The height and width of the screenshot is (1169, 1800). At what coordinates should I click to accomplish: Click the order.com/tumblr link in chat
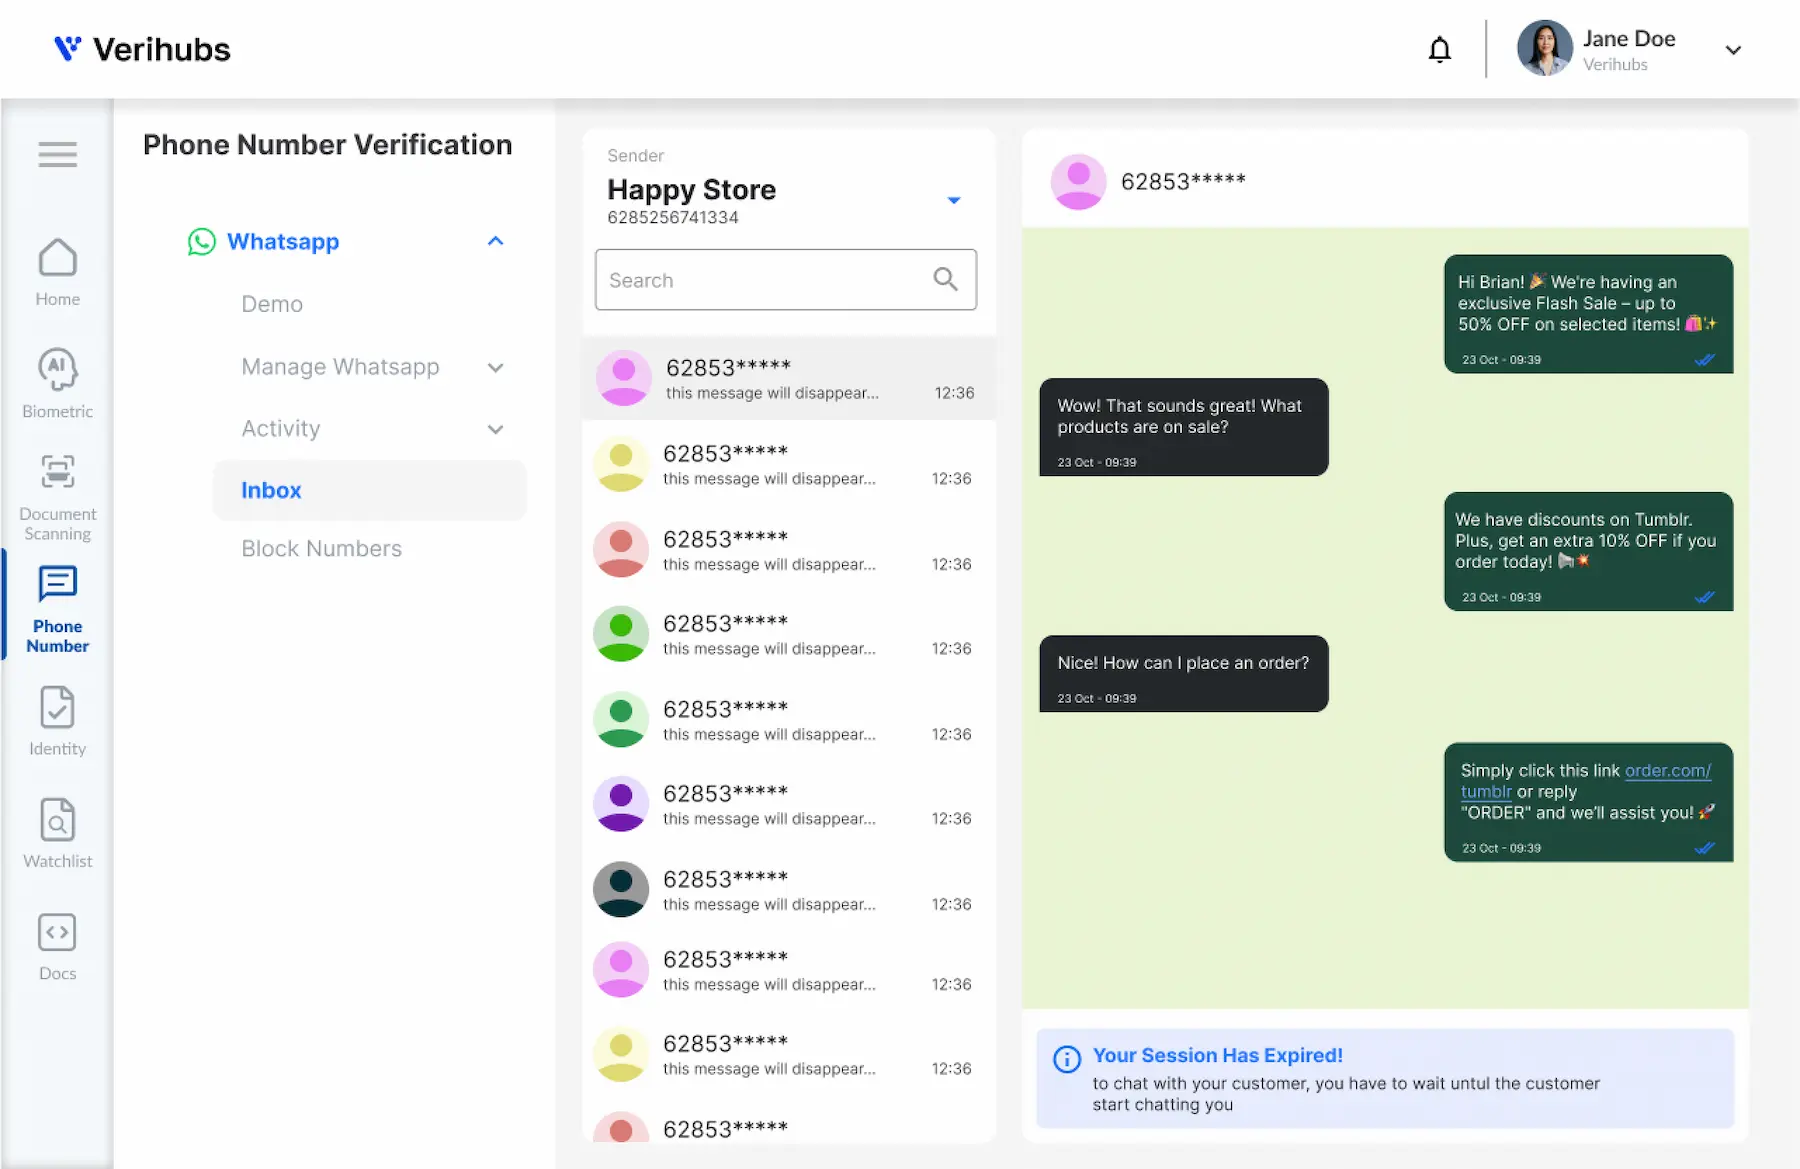pyautogui.click(x=1666, y=771)
